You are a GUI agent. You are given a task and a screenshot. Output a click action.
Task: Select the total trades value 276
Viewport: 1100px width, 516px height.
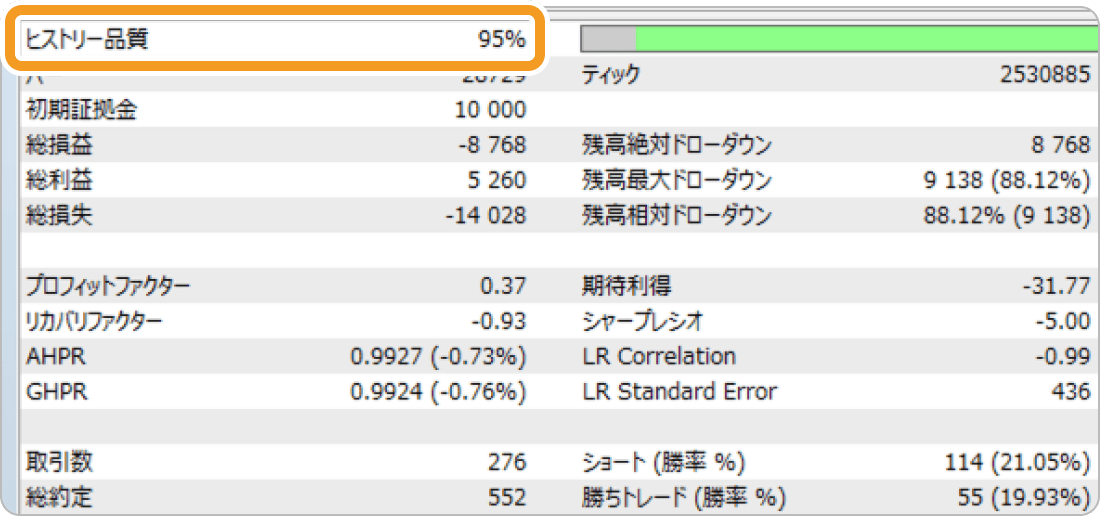pos(507,462)
